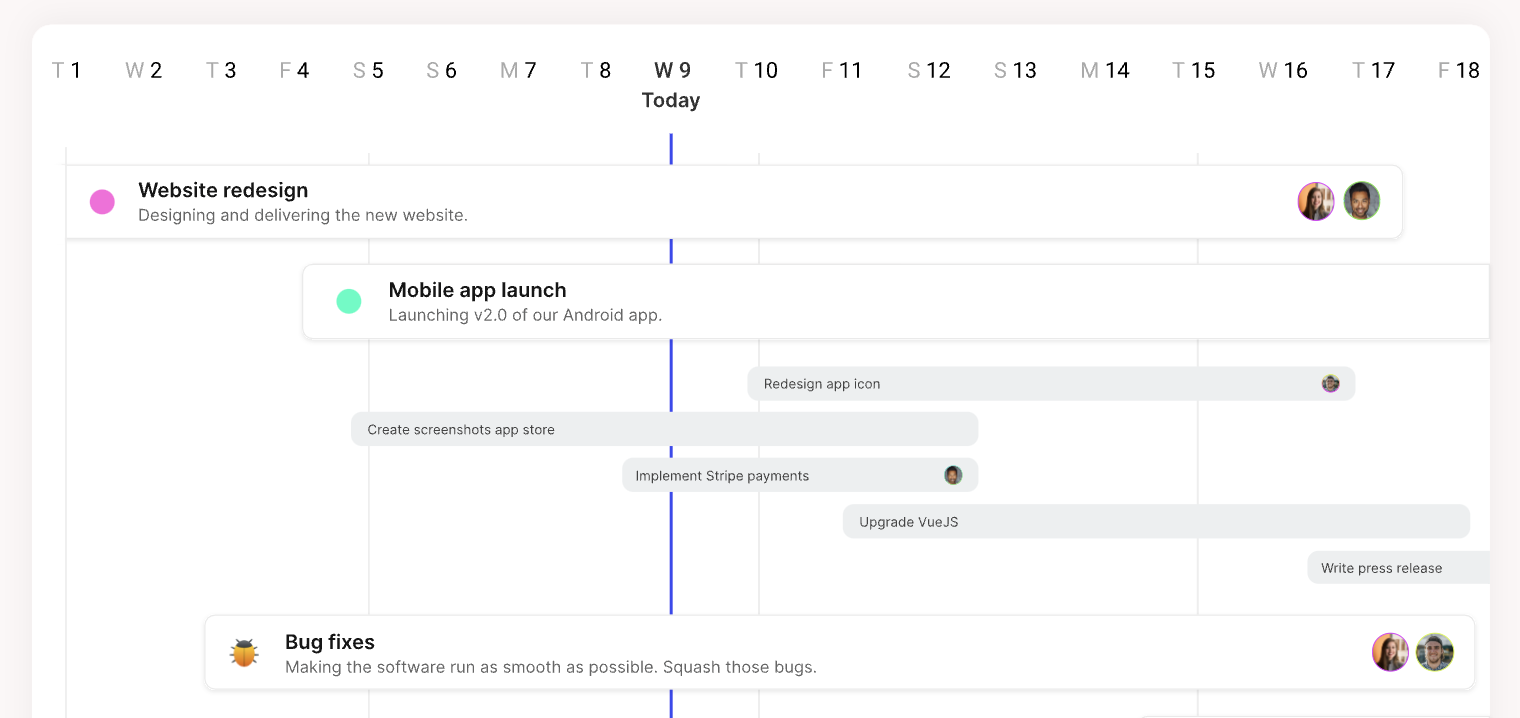Select the left avatar on Website redesign
Viewport: 1520px width, 718px height.
point(1316,201)
